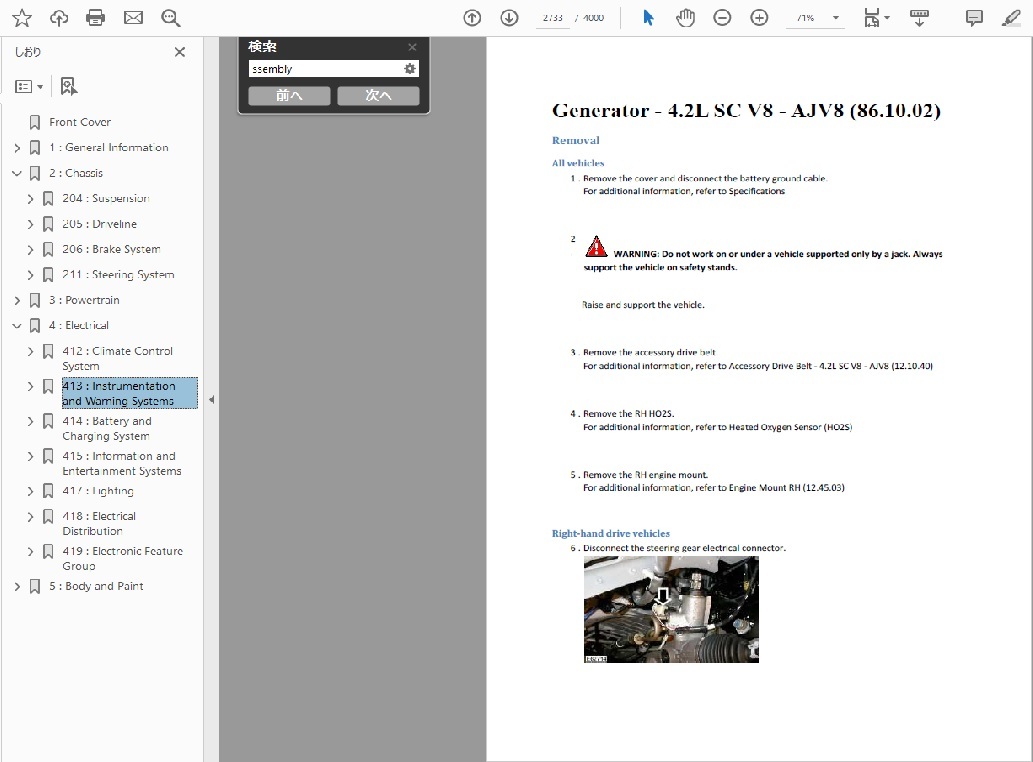This screenshot has width=1033, height=762.
Task: Go to next page with down arrow
Action: [509, 18]
